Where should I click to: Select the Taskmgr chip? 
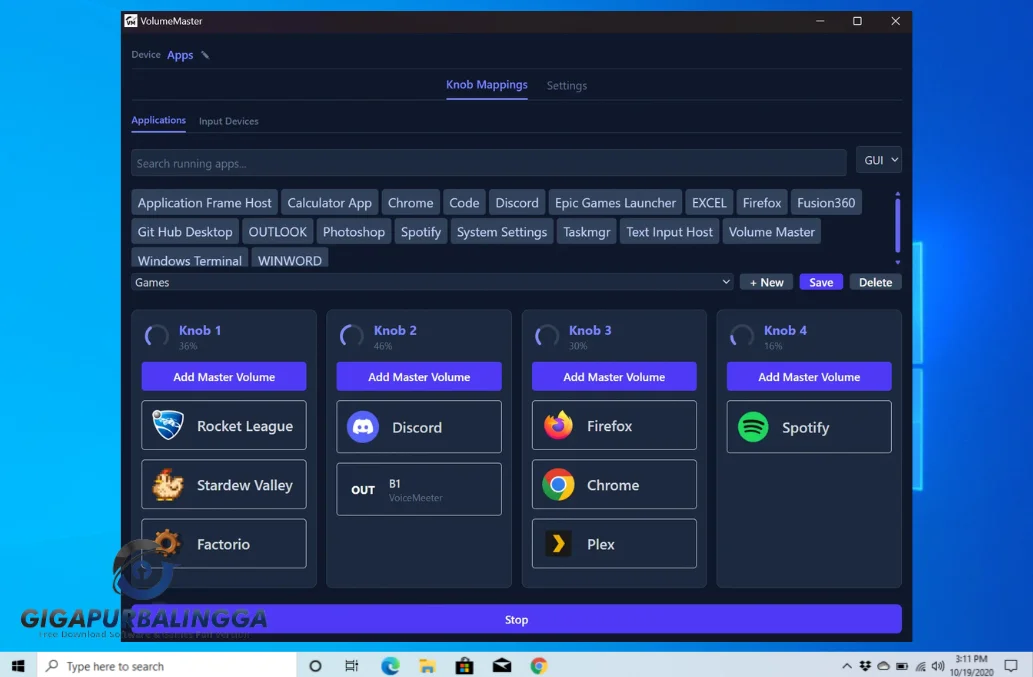pyautogui.click(x=586, y=232)
